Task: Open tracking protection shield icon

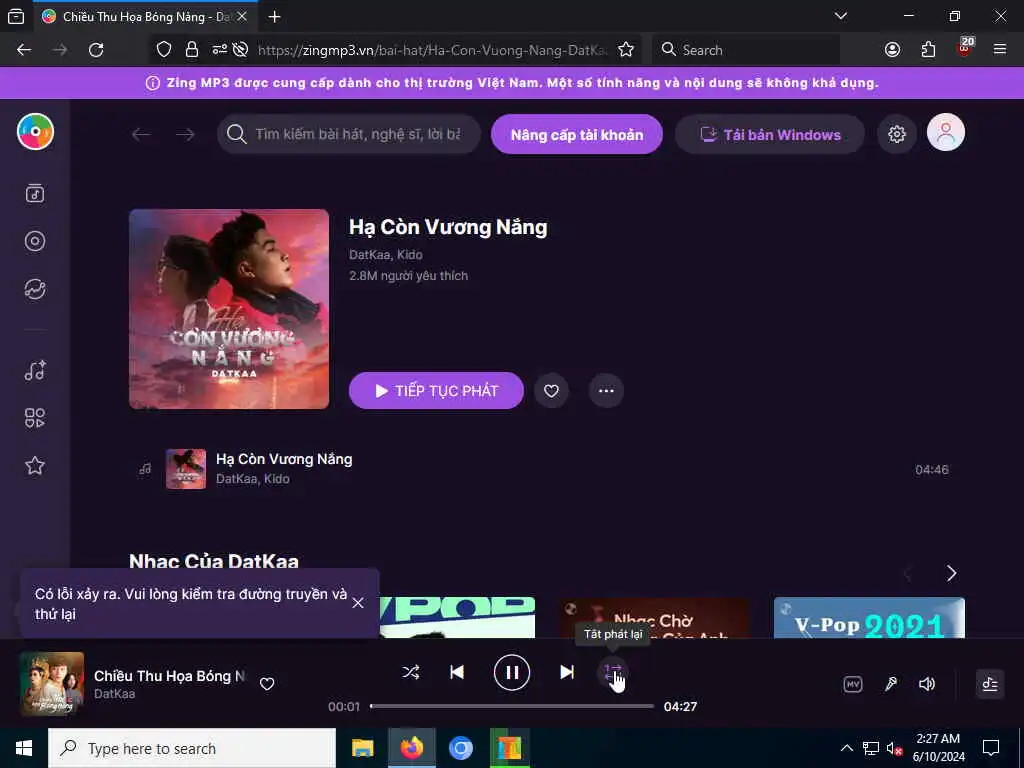Action: point(164,50)
